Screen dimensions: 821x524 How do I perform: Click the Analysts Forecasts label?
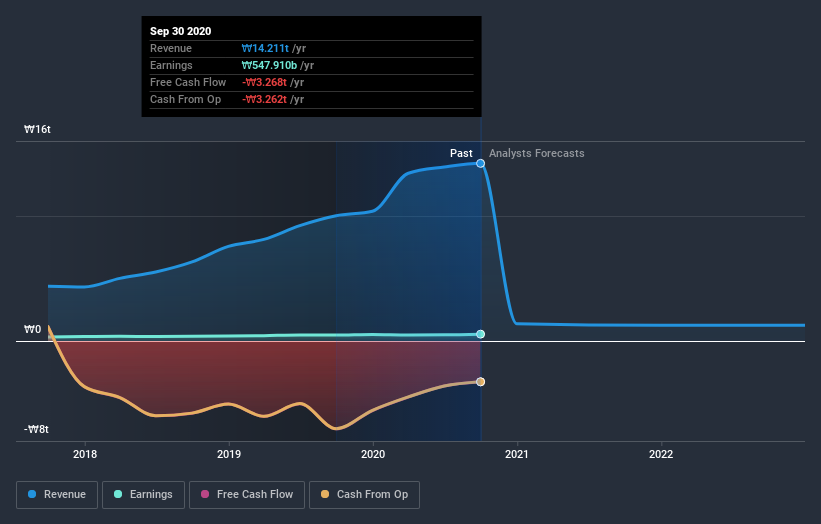[x=537, y=153]
